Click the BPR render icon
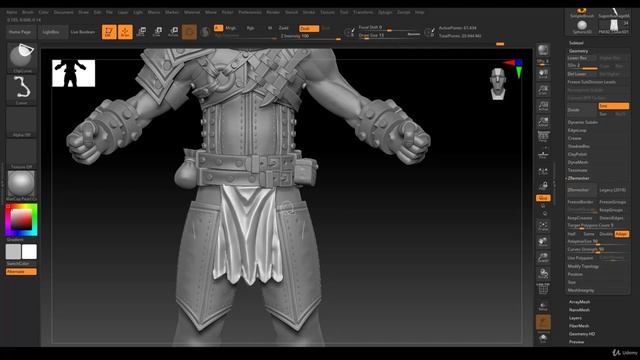Viewport: 640px width, 360px height. point(543,50)
